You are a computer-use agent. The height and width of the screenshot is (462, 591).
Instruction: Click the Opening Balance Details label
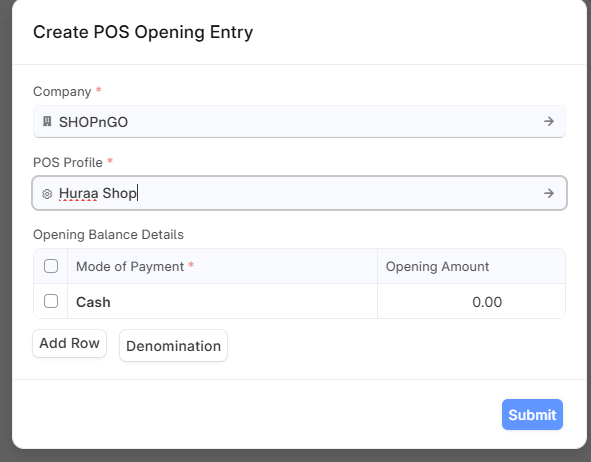pos(109,234)
